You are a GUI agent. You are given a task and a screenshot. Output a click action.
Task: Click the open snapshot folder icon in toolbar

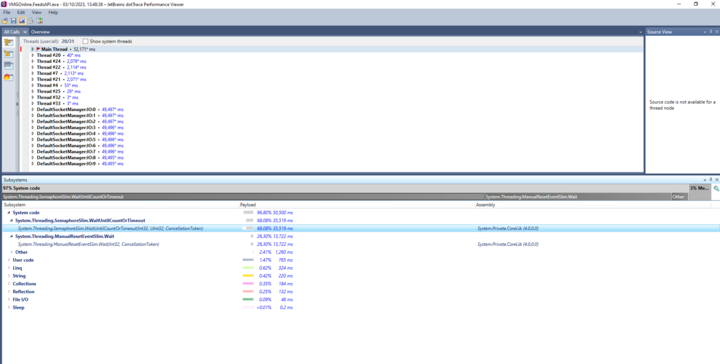pyautogui.click(x=5, y=21)
